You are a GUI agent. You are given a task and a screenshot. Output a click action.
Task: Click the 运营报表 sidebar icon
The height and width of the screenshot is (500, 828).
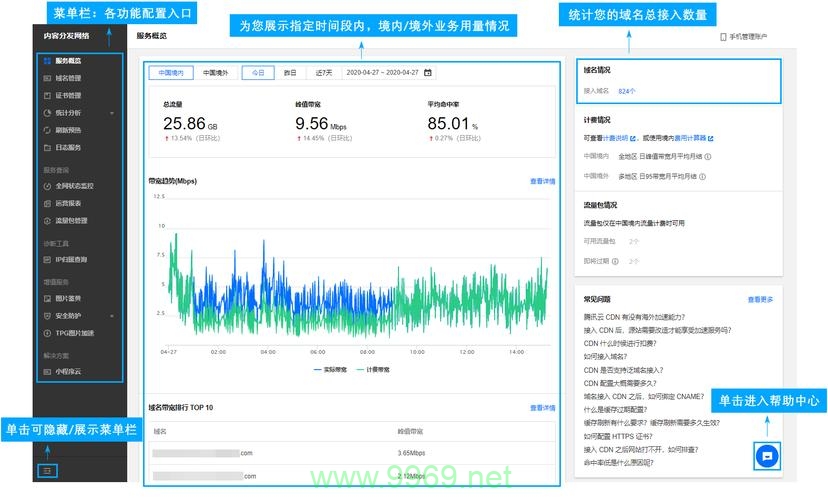click(x=48, y=203)
